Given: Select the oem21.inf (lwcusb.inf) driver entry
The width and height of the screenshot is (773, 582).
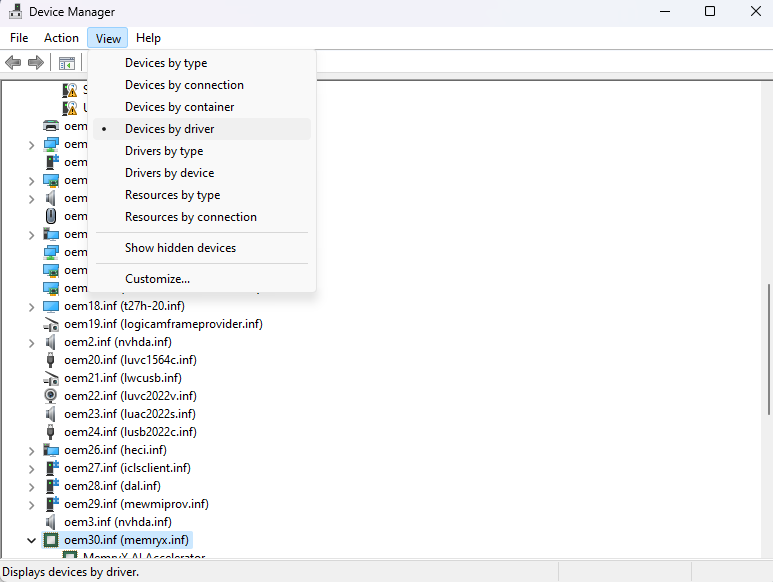Looking at the screenshot, I should point(122,378).
